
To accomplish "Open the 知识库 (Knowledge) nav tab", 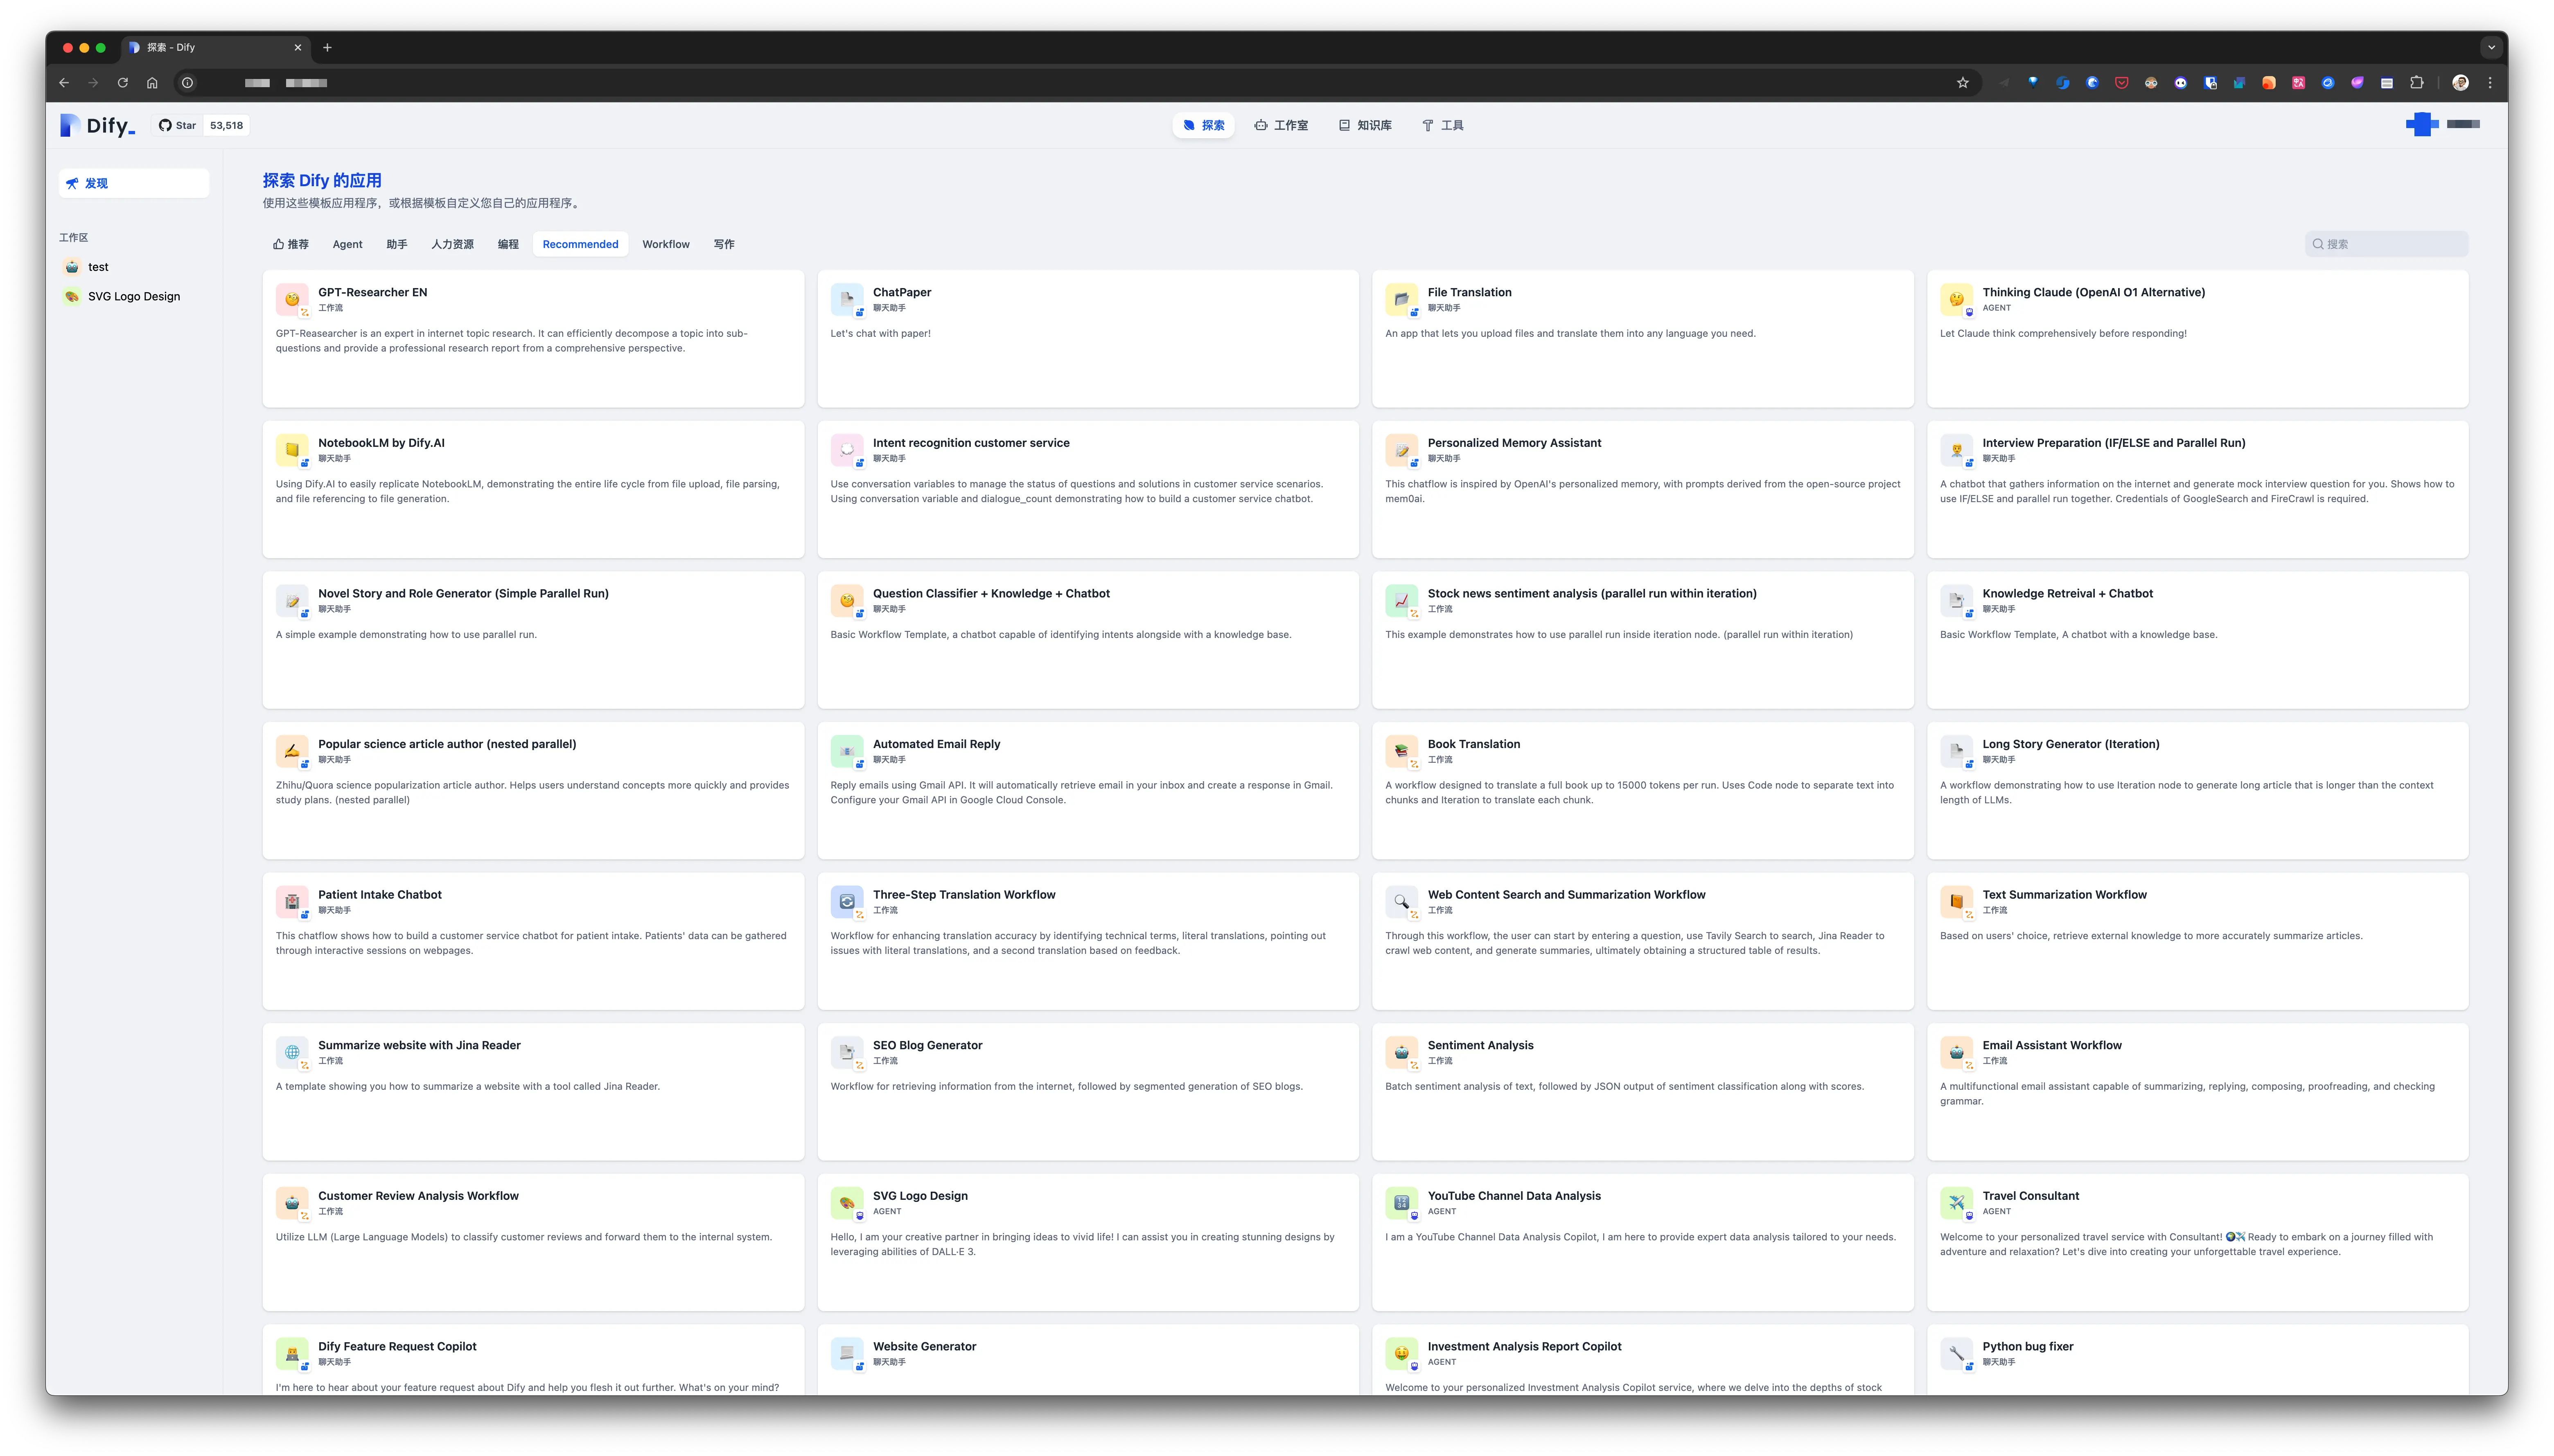I will click(1365, 125).
